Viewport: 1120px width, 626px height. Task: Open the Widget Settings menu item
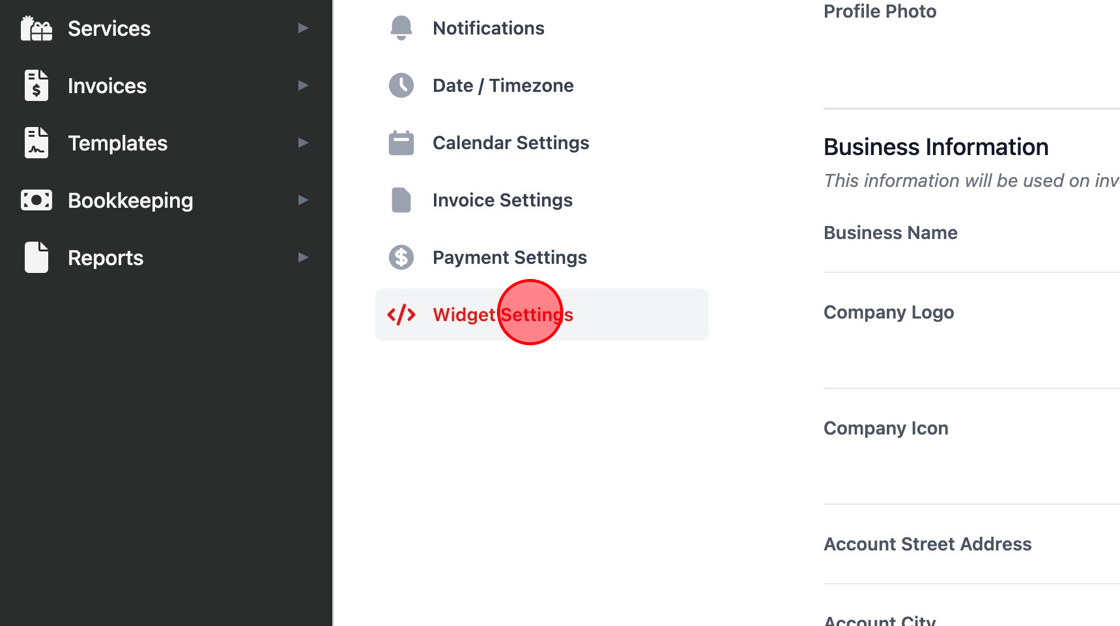502,315
